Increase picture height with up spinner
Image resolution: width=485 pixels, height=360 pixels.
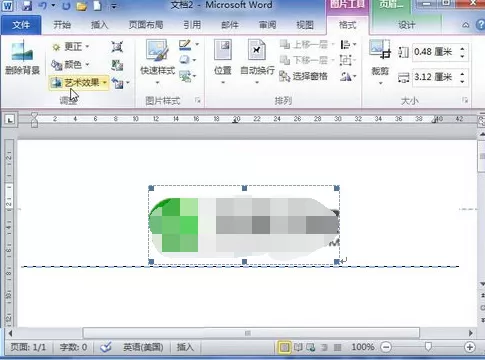(462, 49)
